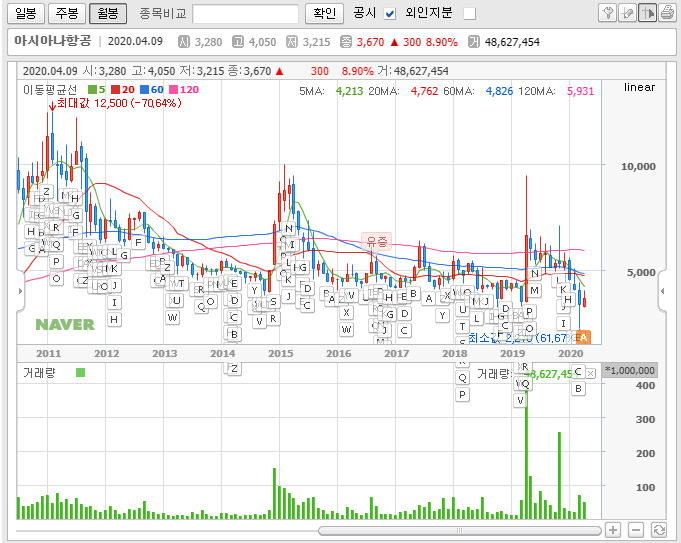
Task: Enable the 외인지분 foreign ownership checkbox
Action: [469, 14]
